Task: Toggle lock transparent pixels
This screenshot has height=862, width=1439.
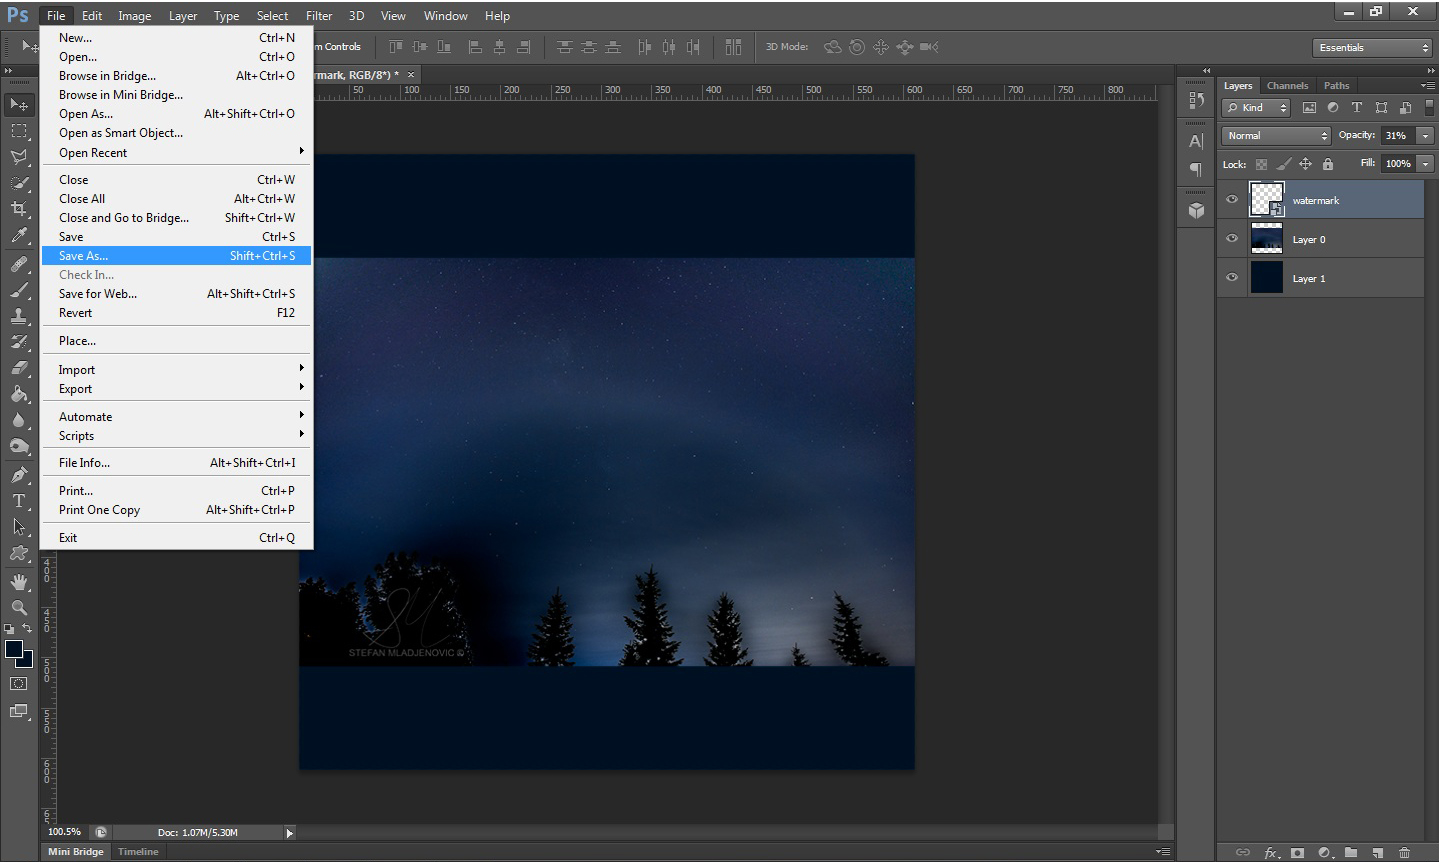Action: click(x=1262, y=164)
